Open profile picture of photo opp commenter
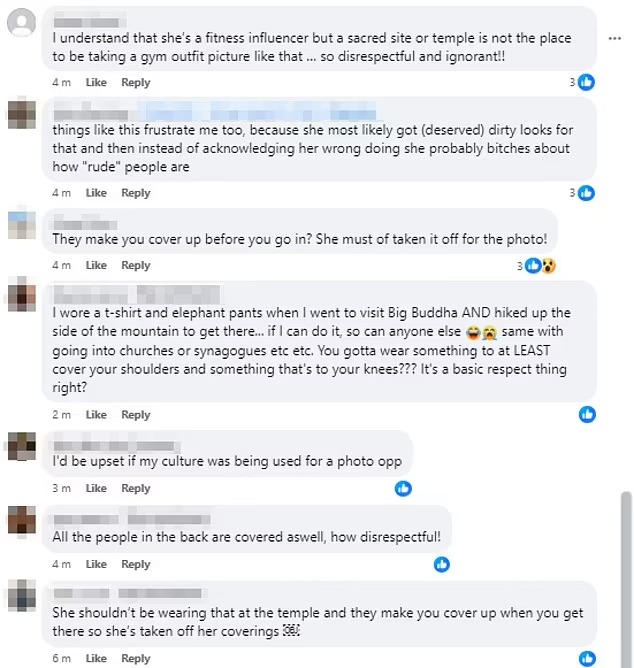 (22, 447)
